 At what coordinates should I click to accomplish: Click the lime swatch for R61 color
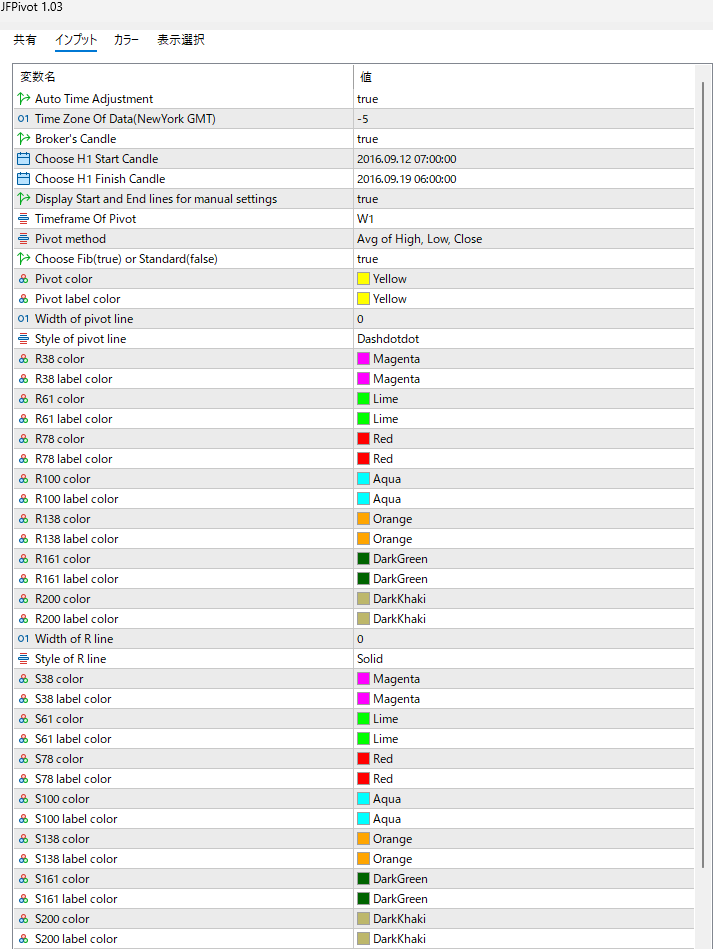[x=363, y=398]
